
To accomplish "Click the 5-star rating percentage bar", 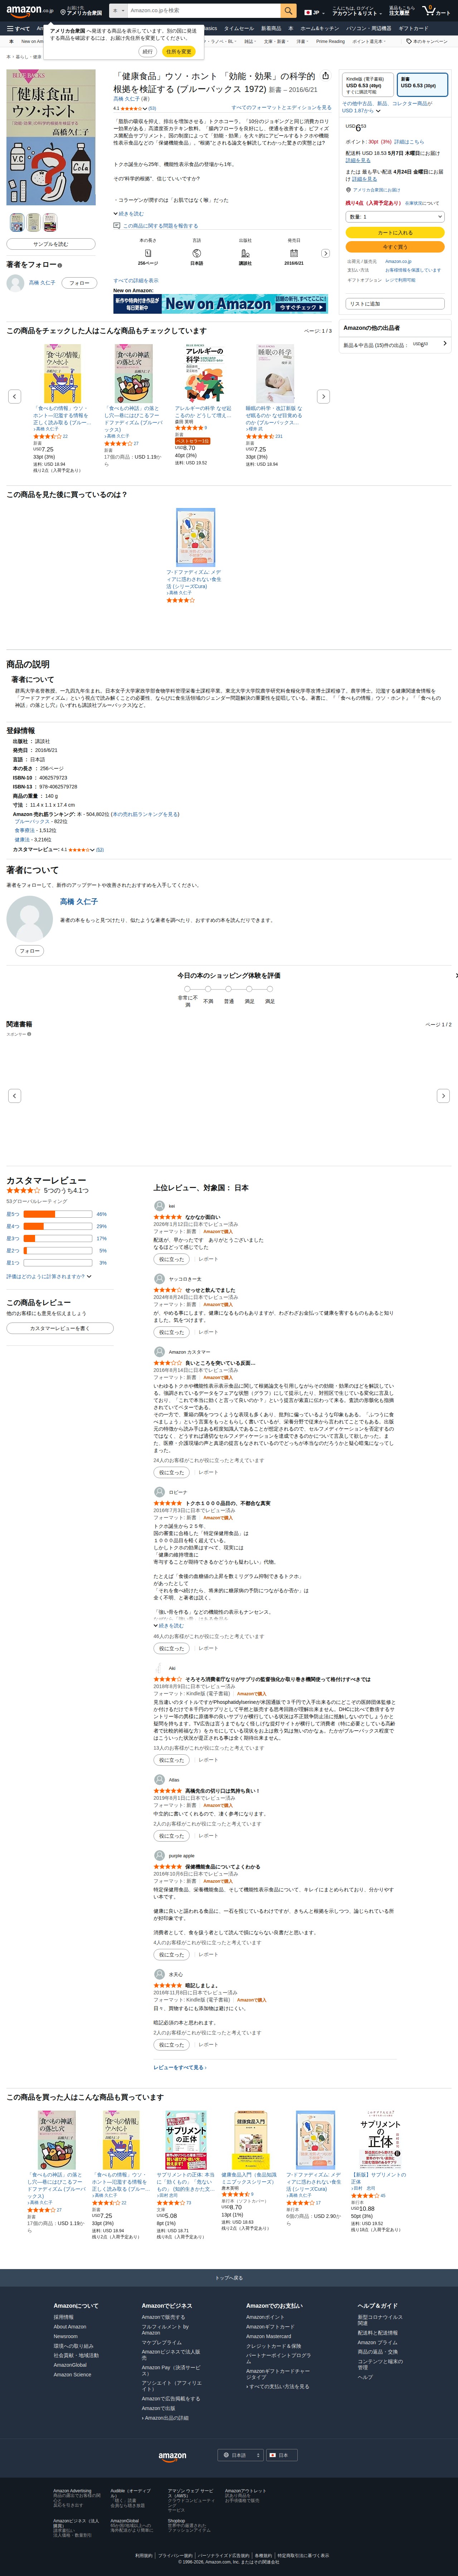I will [58, 1214].
